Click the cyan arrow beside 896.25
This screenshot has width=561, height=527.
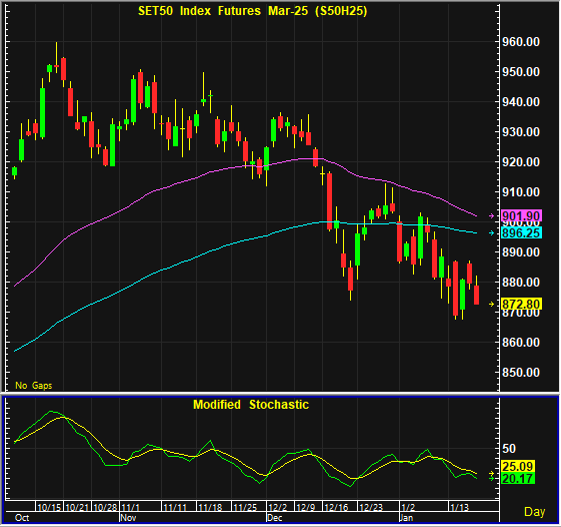pyautogui.click(x=492, y=233)
